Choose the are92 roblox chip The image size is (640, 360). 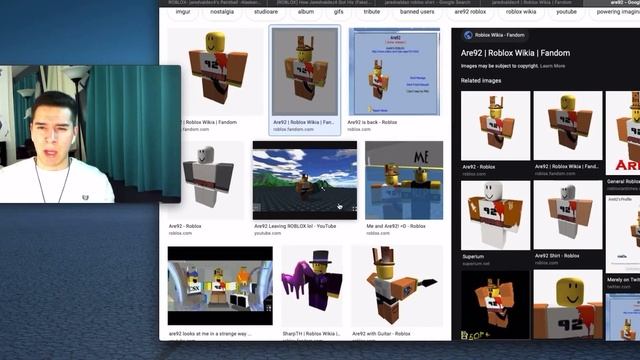(470, 12)
